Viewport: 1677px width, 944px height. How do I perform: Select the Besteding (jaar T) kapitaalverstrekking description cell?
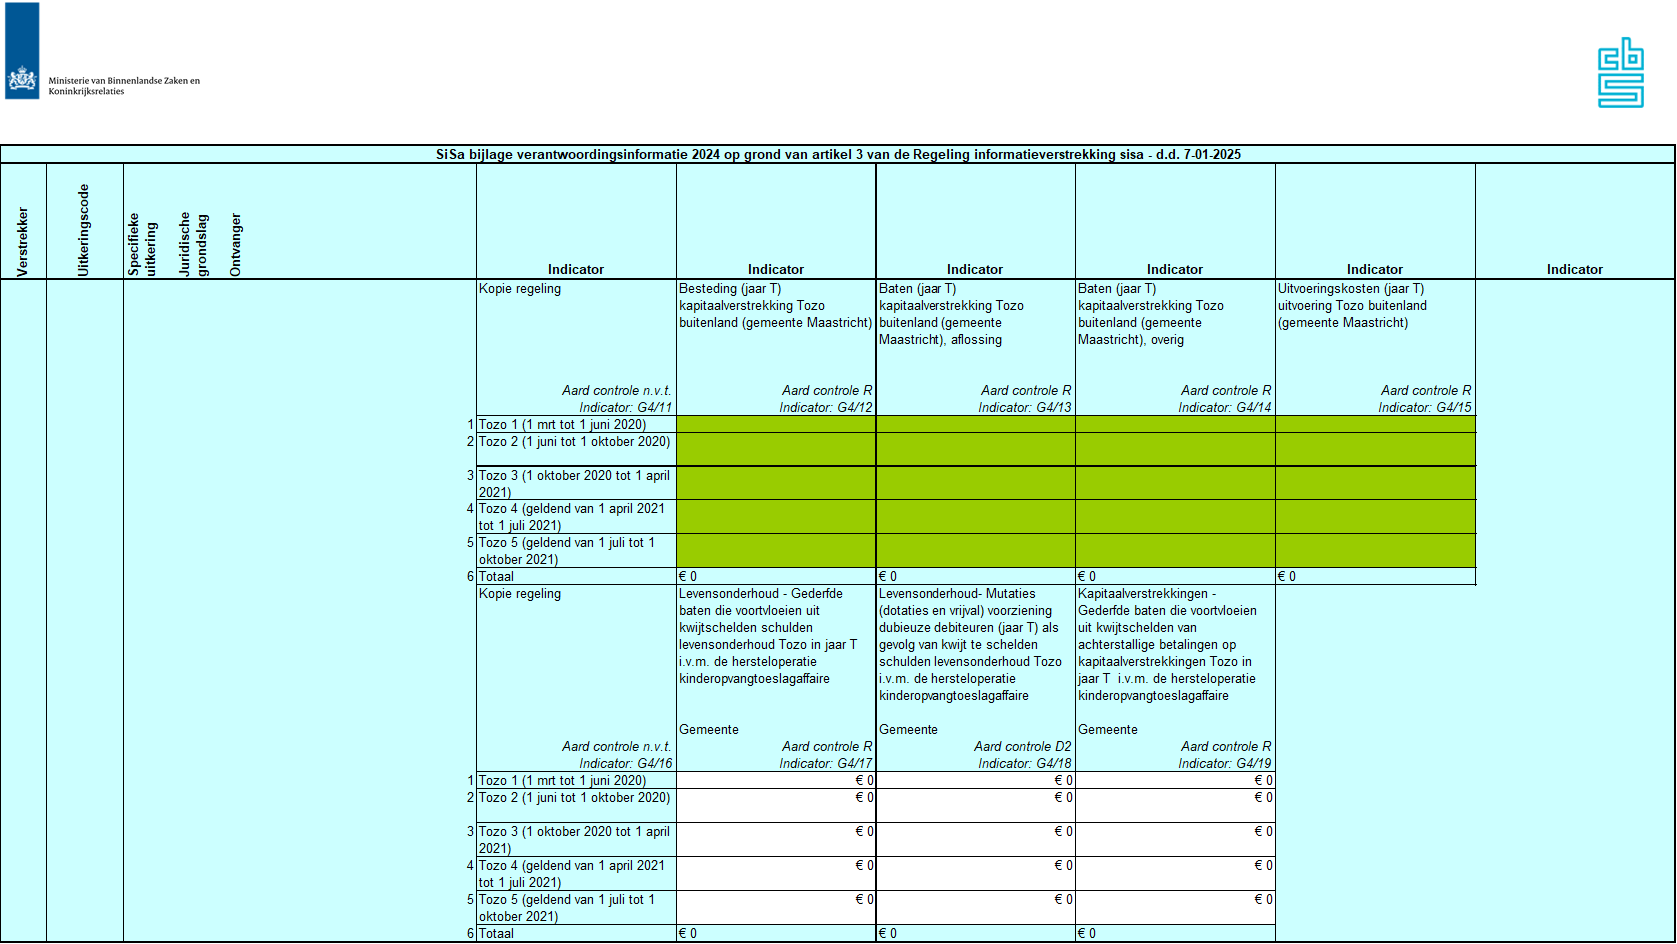point(775,306)
